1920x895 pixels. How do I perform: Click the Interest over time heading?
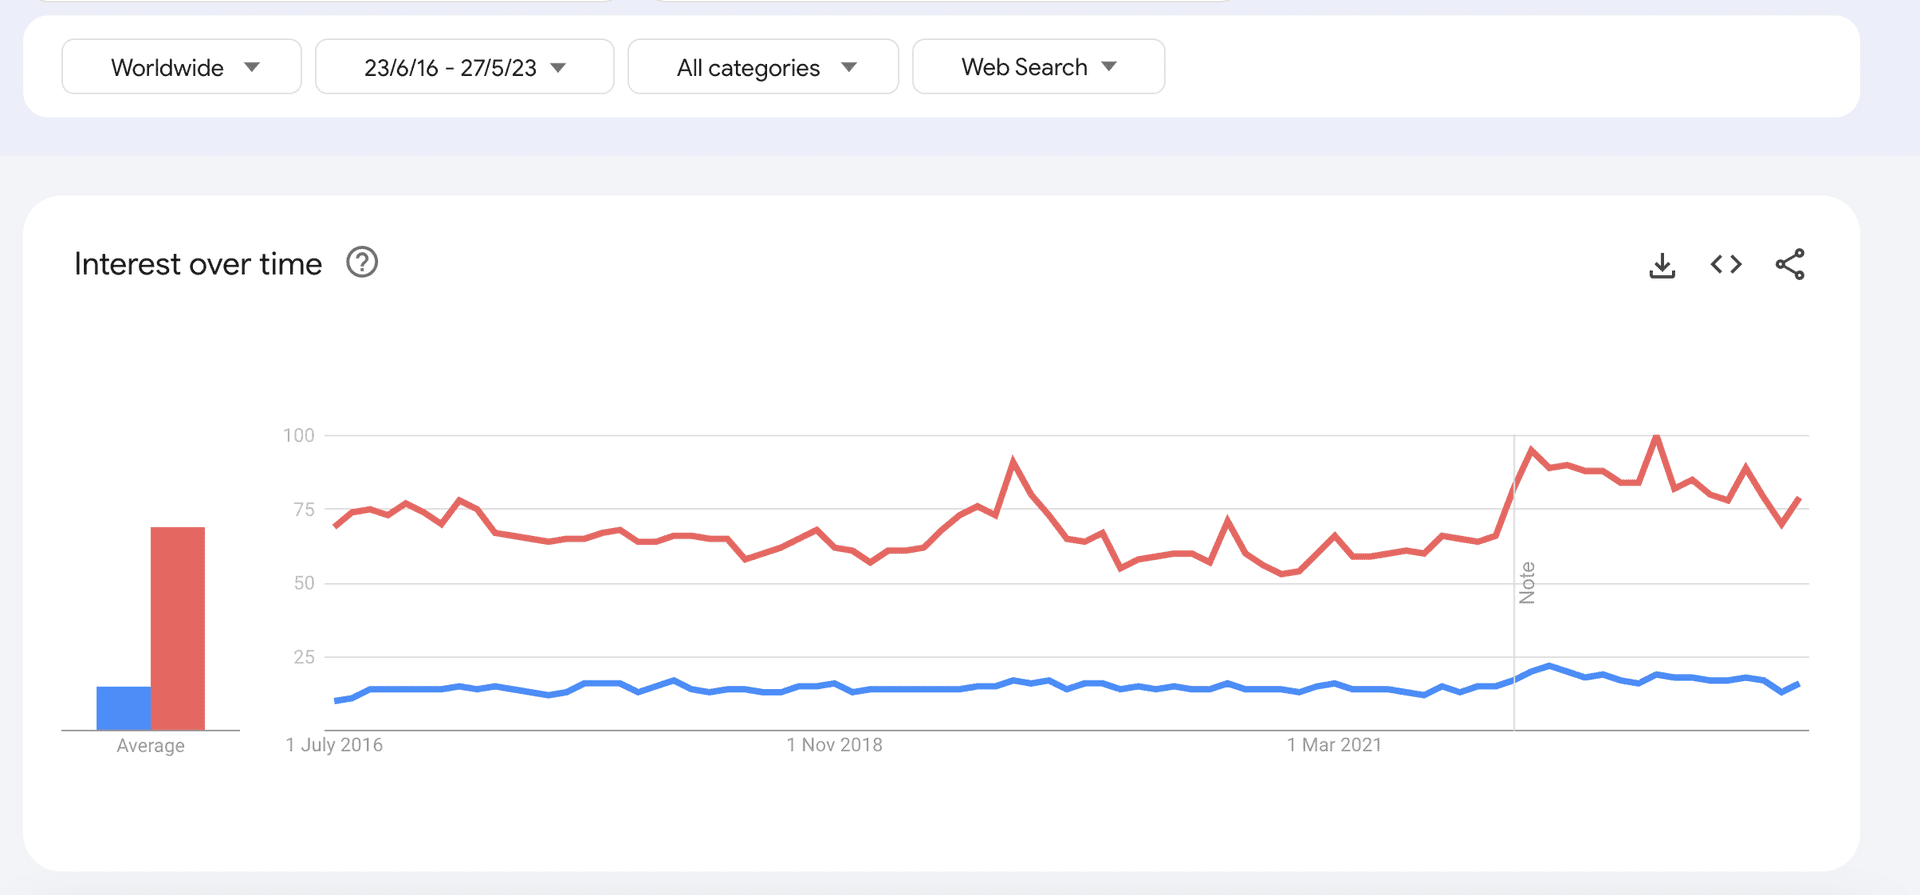click(x=198, y=264)
